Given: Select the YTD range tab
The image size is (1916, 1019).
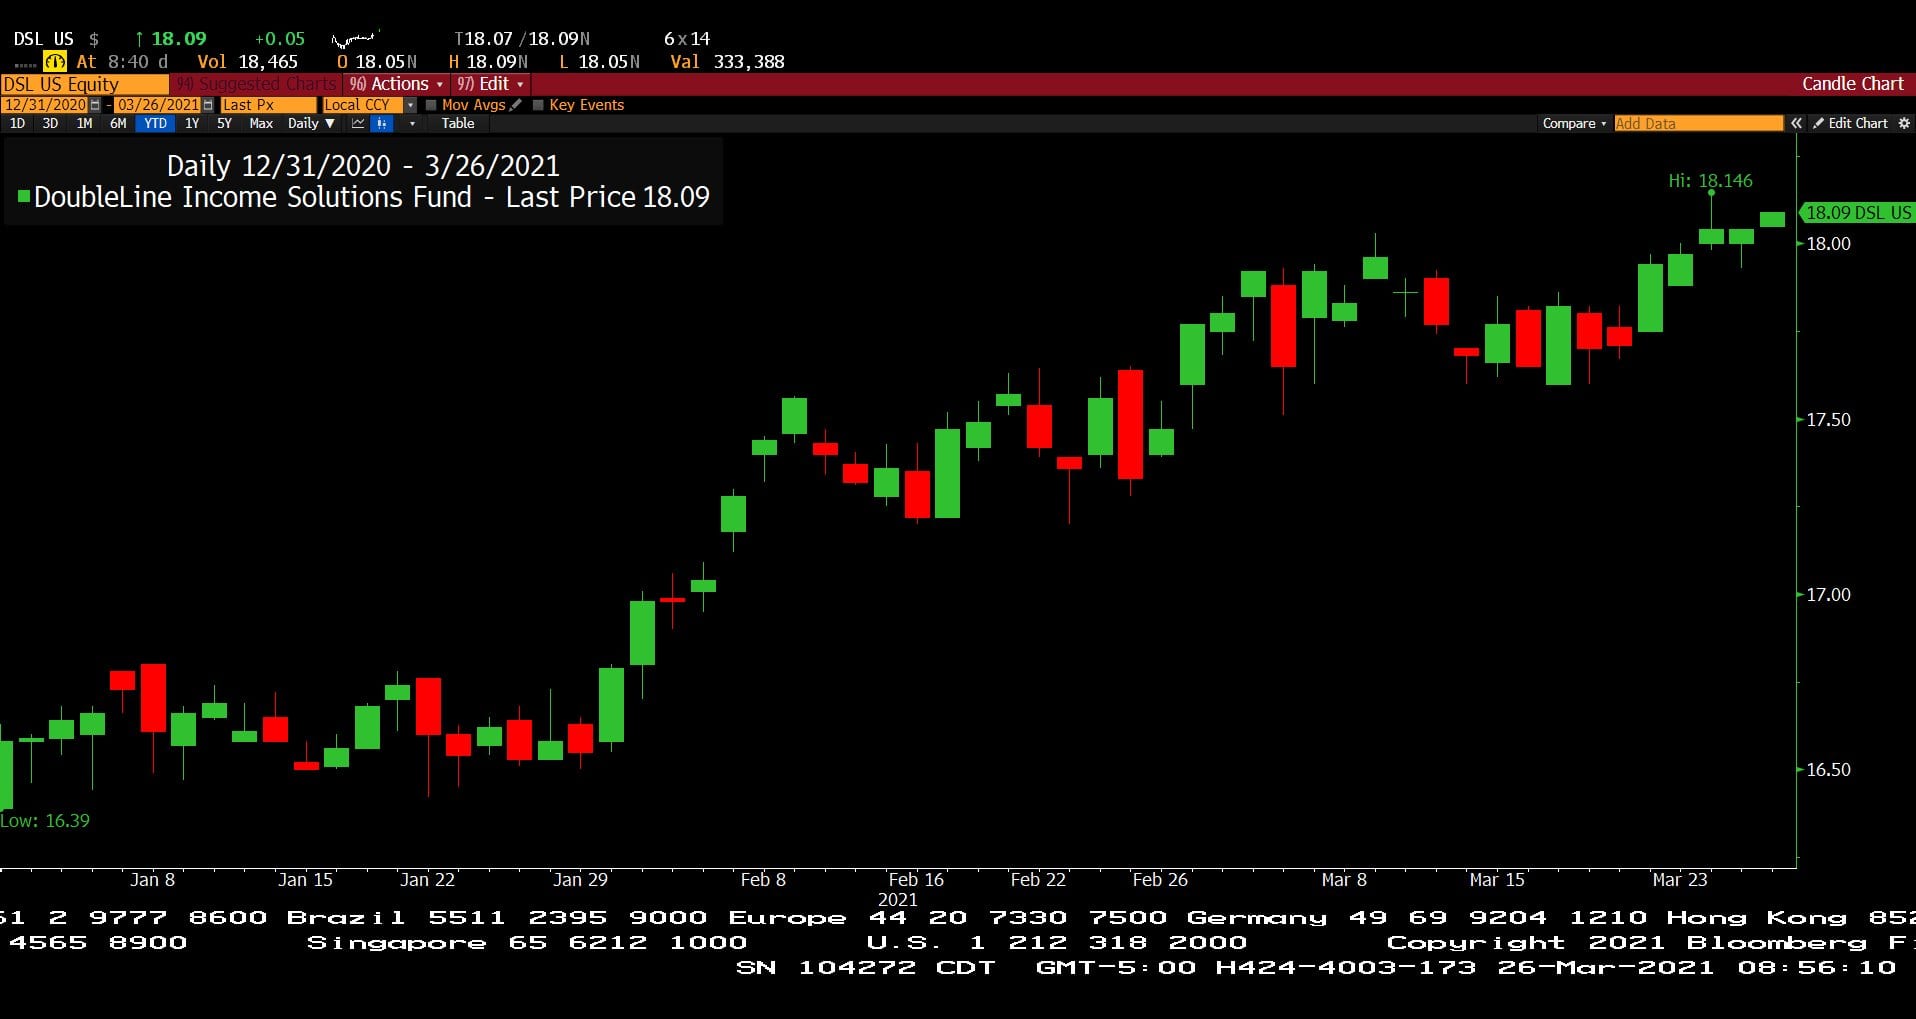Looking at the screenshot, I should coord(155,124).
